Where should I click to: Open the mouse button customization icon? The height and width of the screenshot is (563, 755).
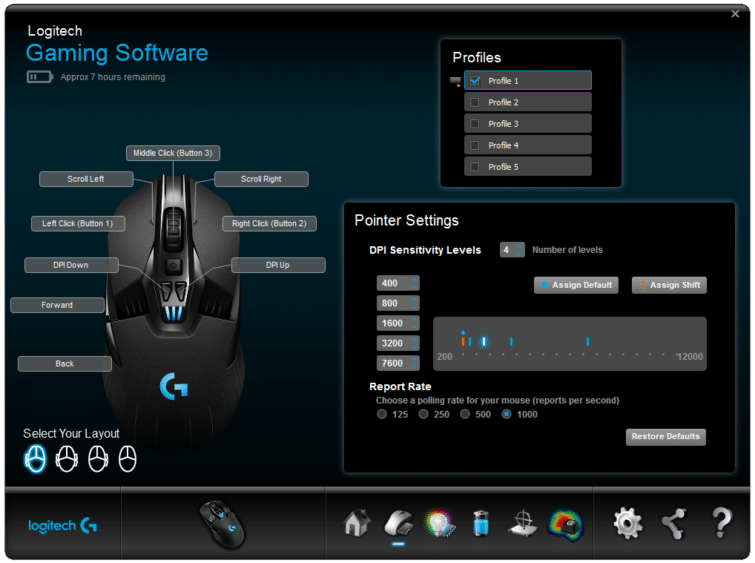click(399, 524)
